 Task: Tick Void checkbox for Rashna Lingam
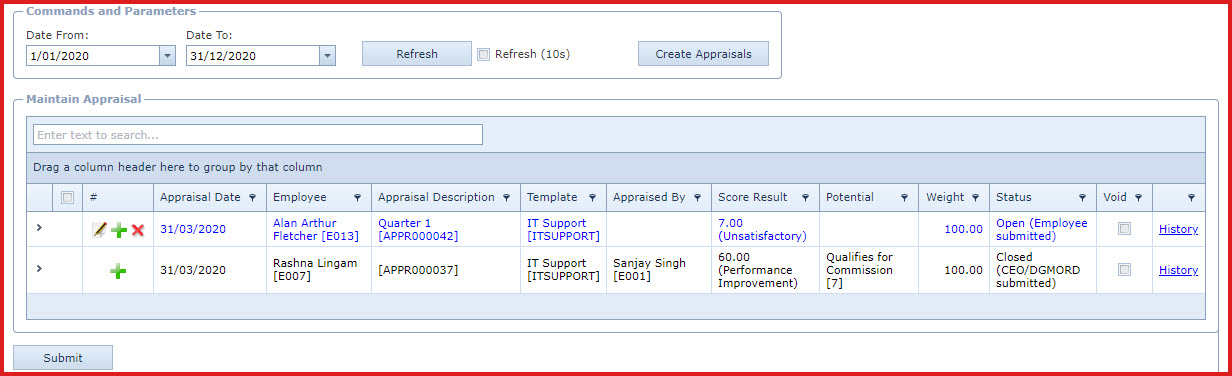click(x=1125, y=270)
